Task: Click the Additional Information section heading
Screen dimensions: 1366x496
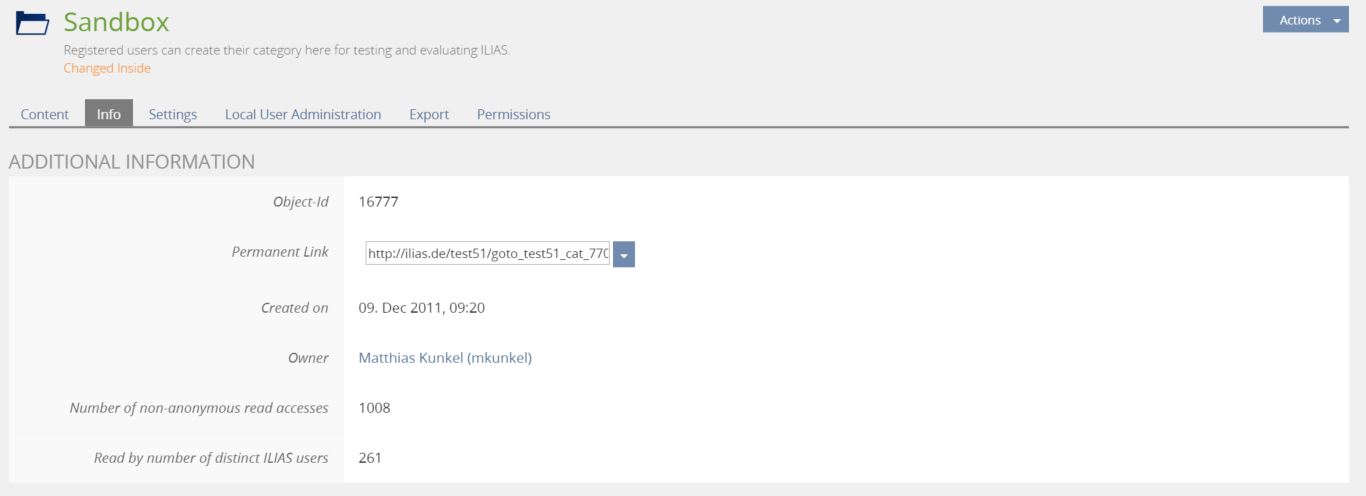Action: (x=132, y=161)
